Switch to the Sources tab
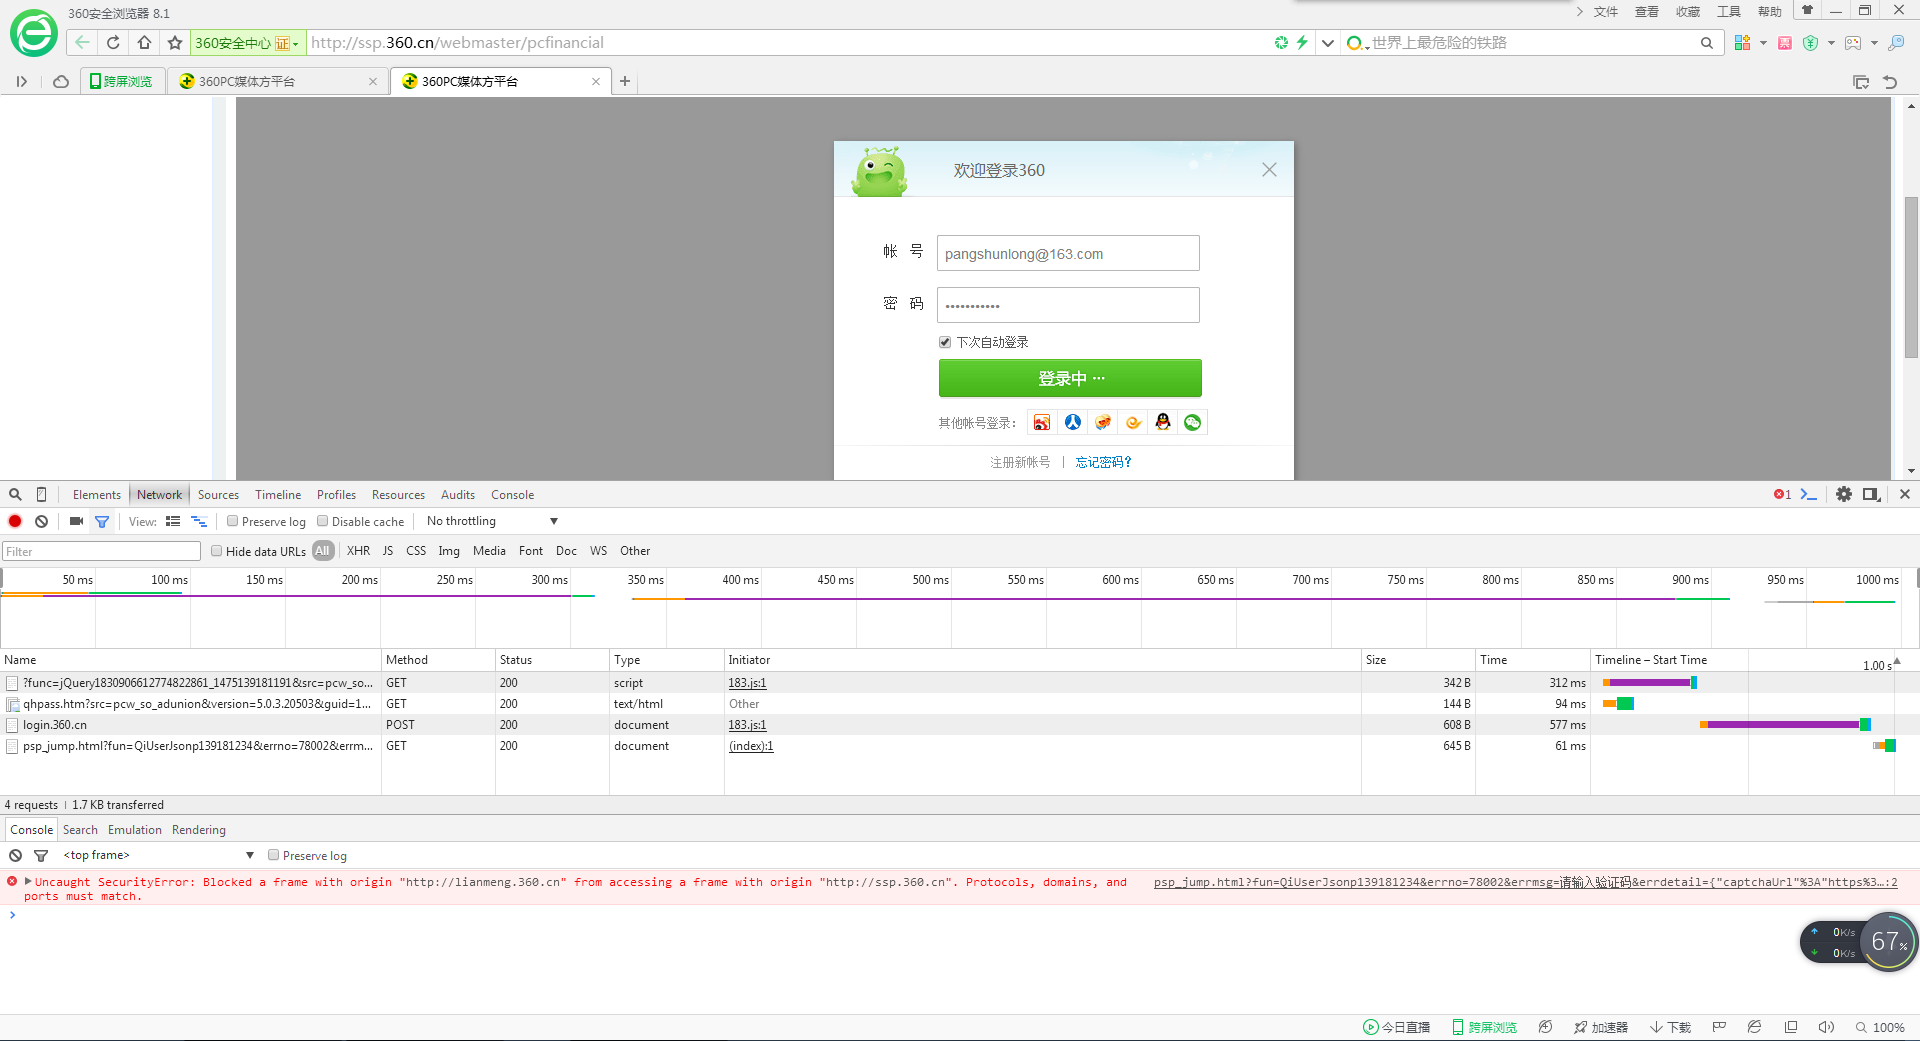 (x=218, y=494)
